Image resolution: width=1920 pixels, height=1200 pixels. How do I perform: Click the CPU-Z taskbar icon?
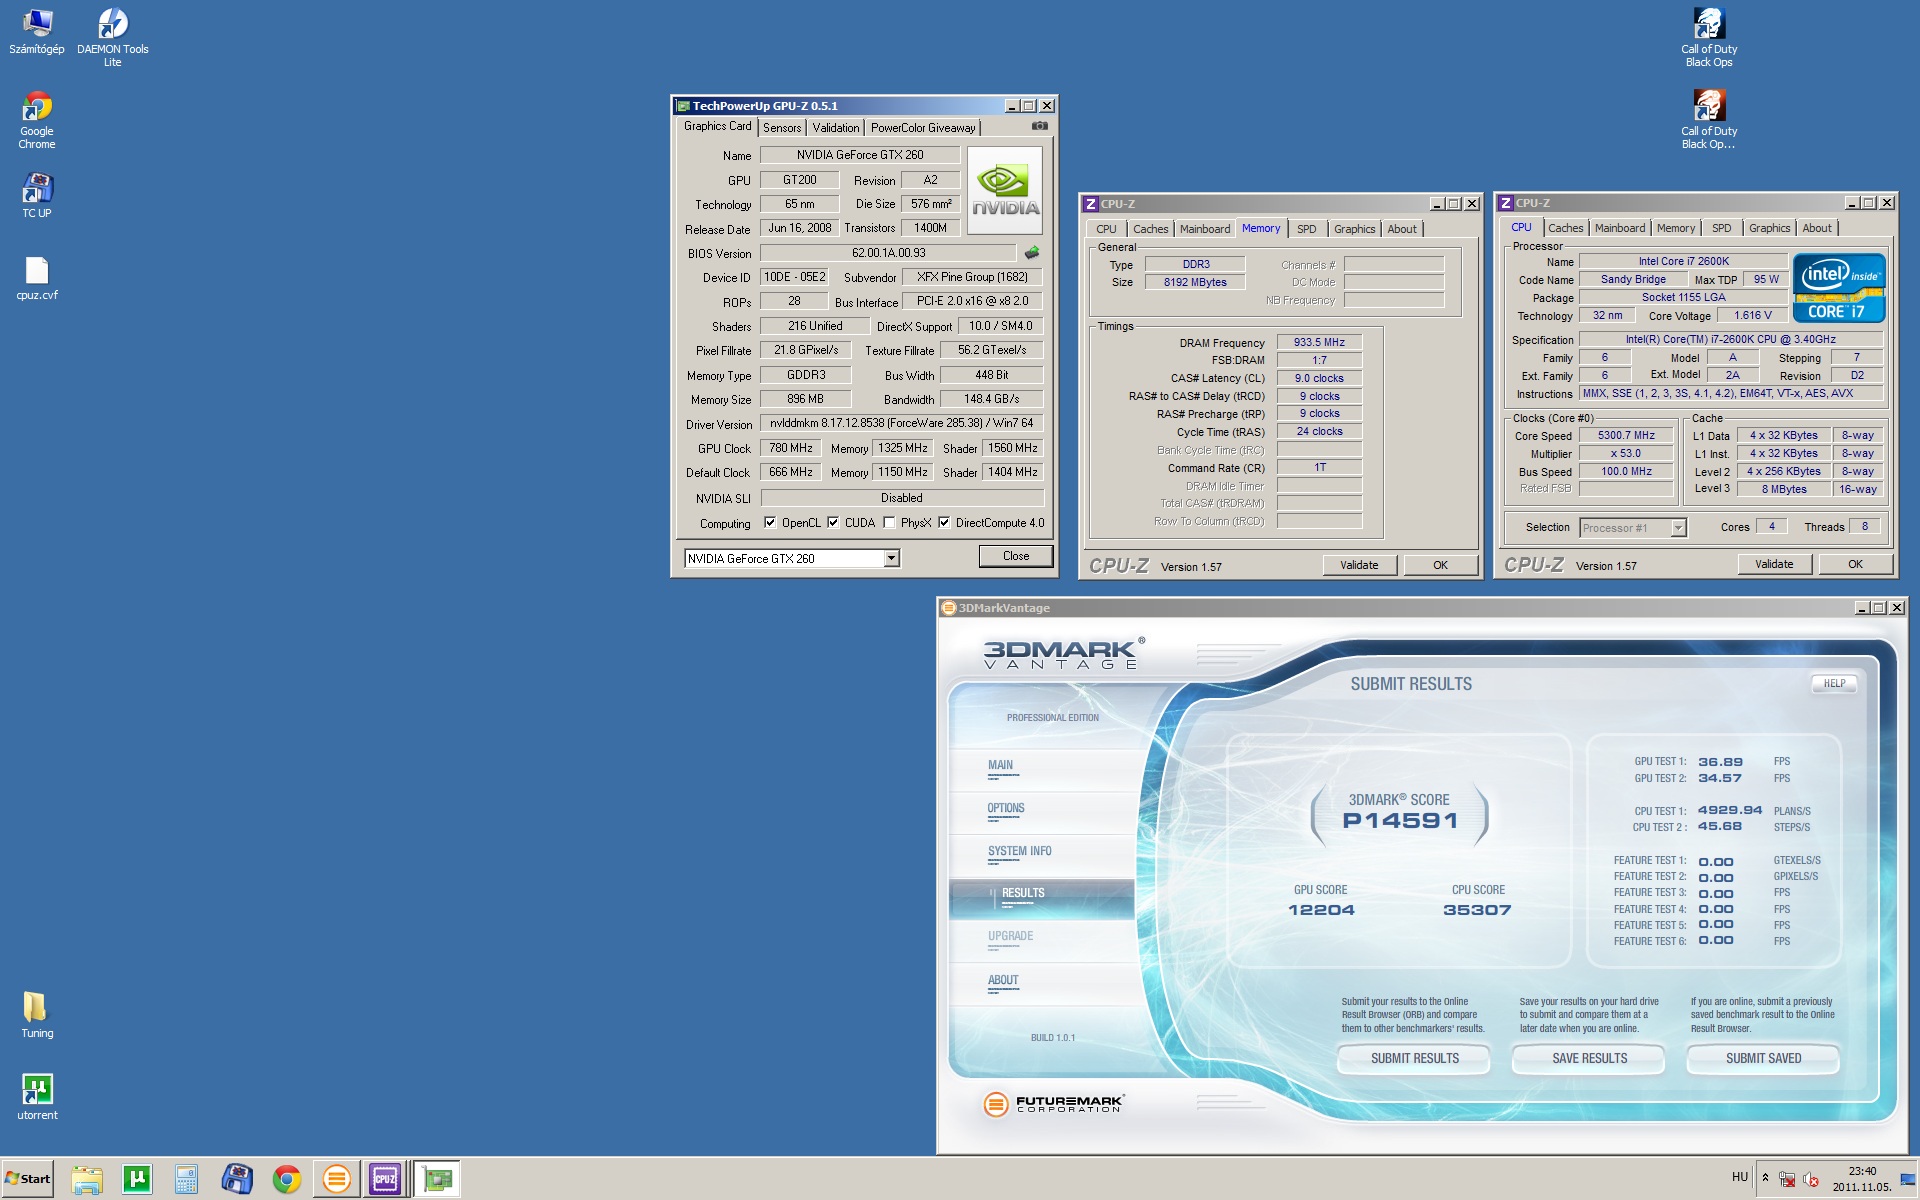385,1179
